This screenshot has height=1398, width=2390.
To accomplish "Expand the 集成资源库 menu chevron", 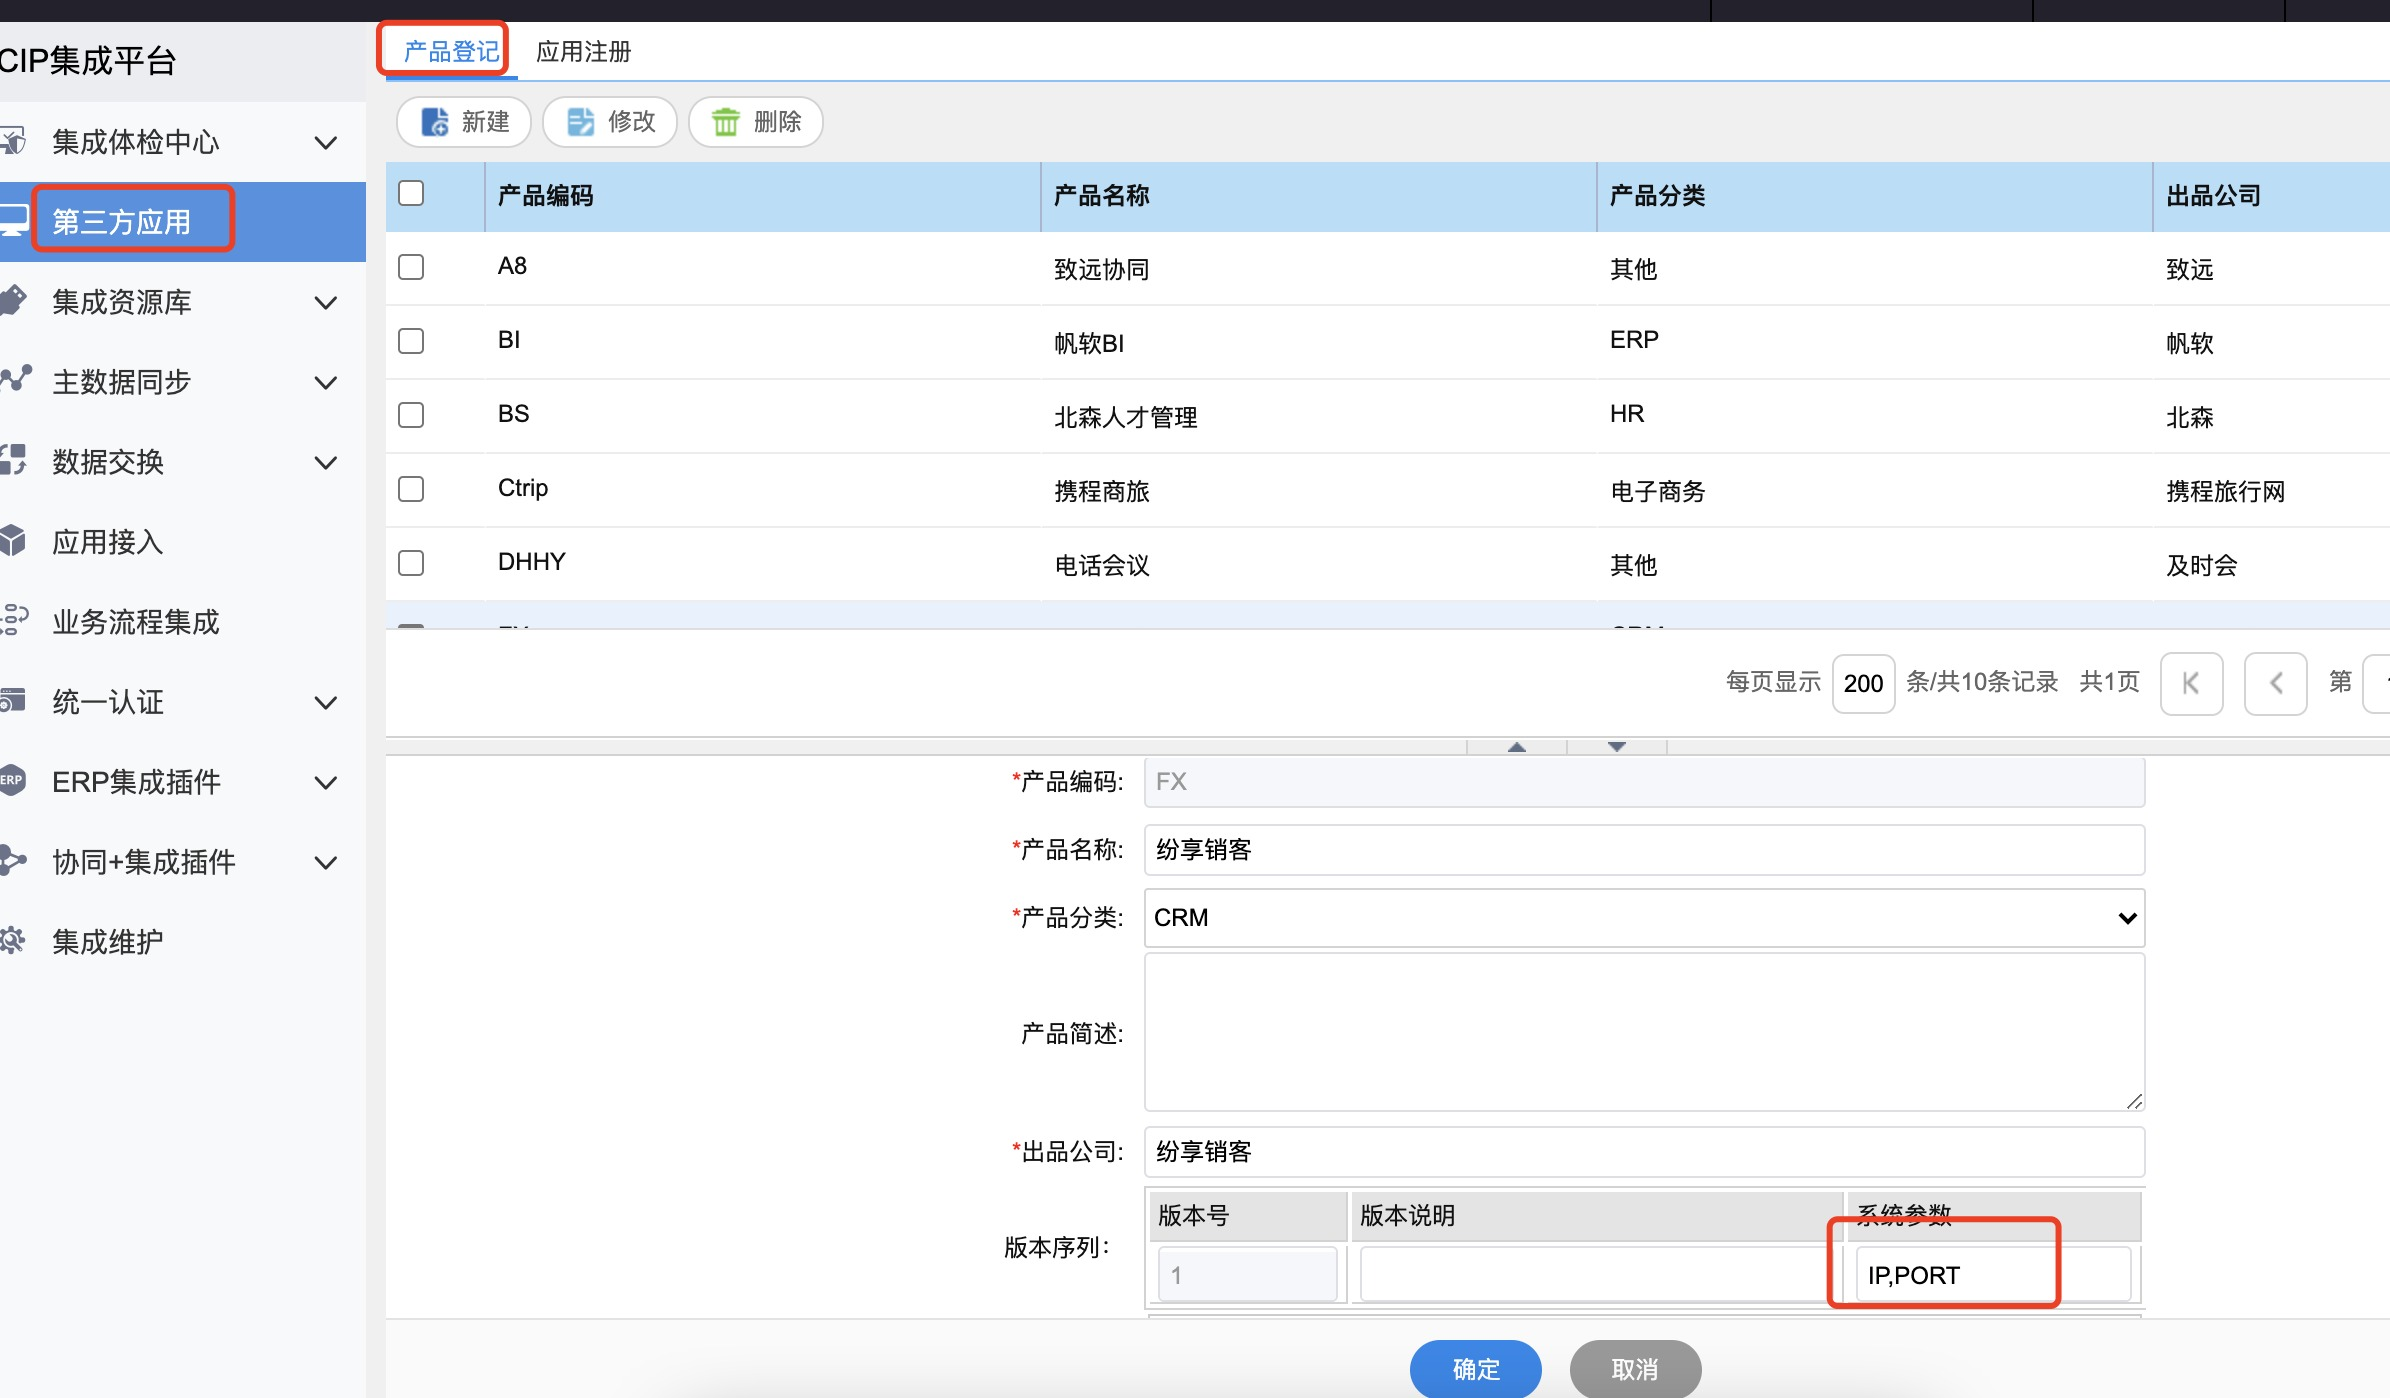I will [325, 303].
